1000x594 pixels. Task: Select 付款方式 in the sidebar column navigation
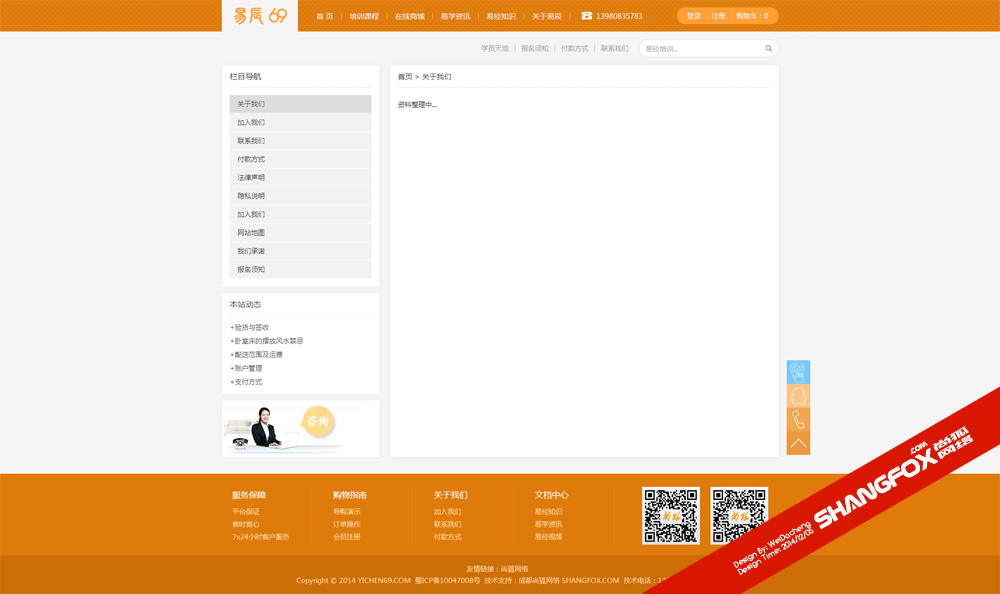[300, 160]
